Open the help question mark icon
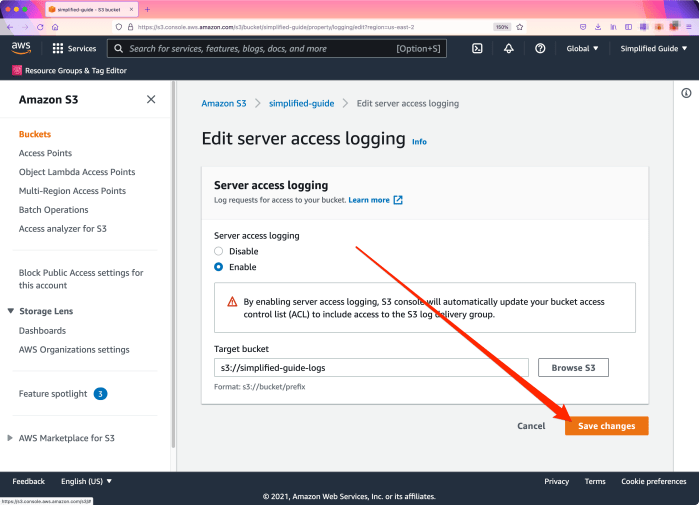Viewport: 699px width, 505px height. 540,49
